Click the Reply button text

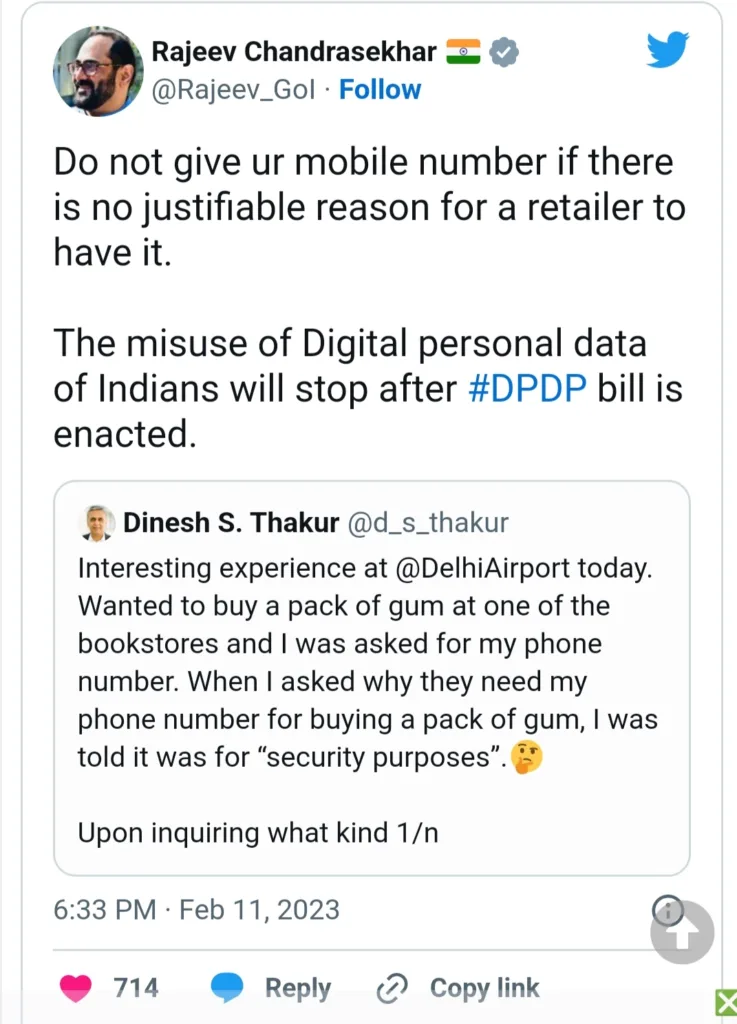297,989
